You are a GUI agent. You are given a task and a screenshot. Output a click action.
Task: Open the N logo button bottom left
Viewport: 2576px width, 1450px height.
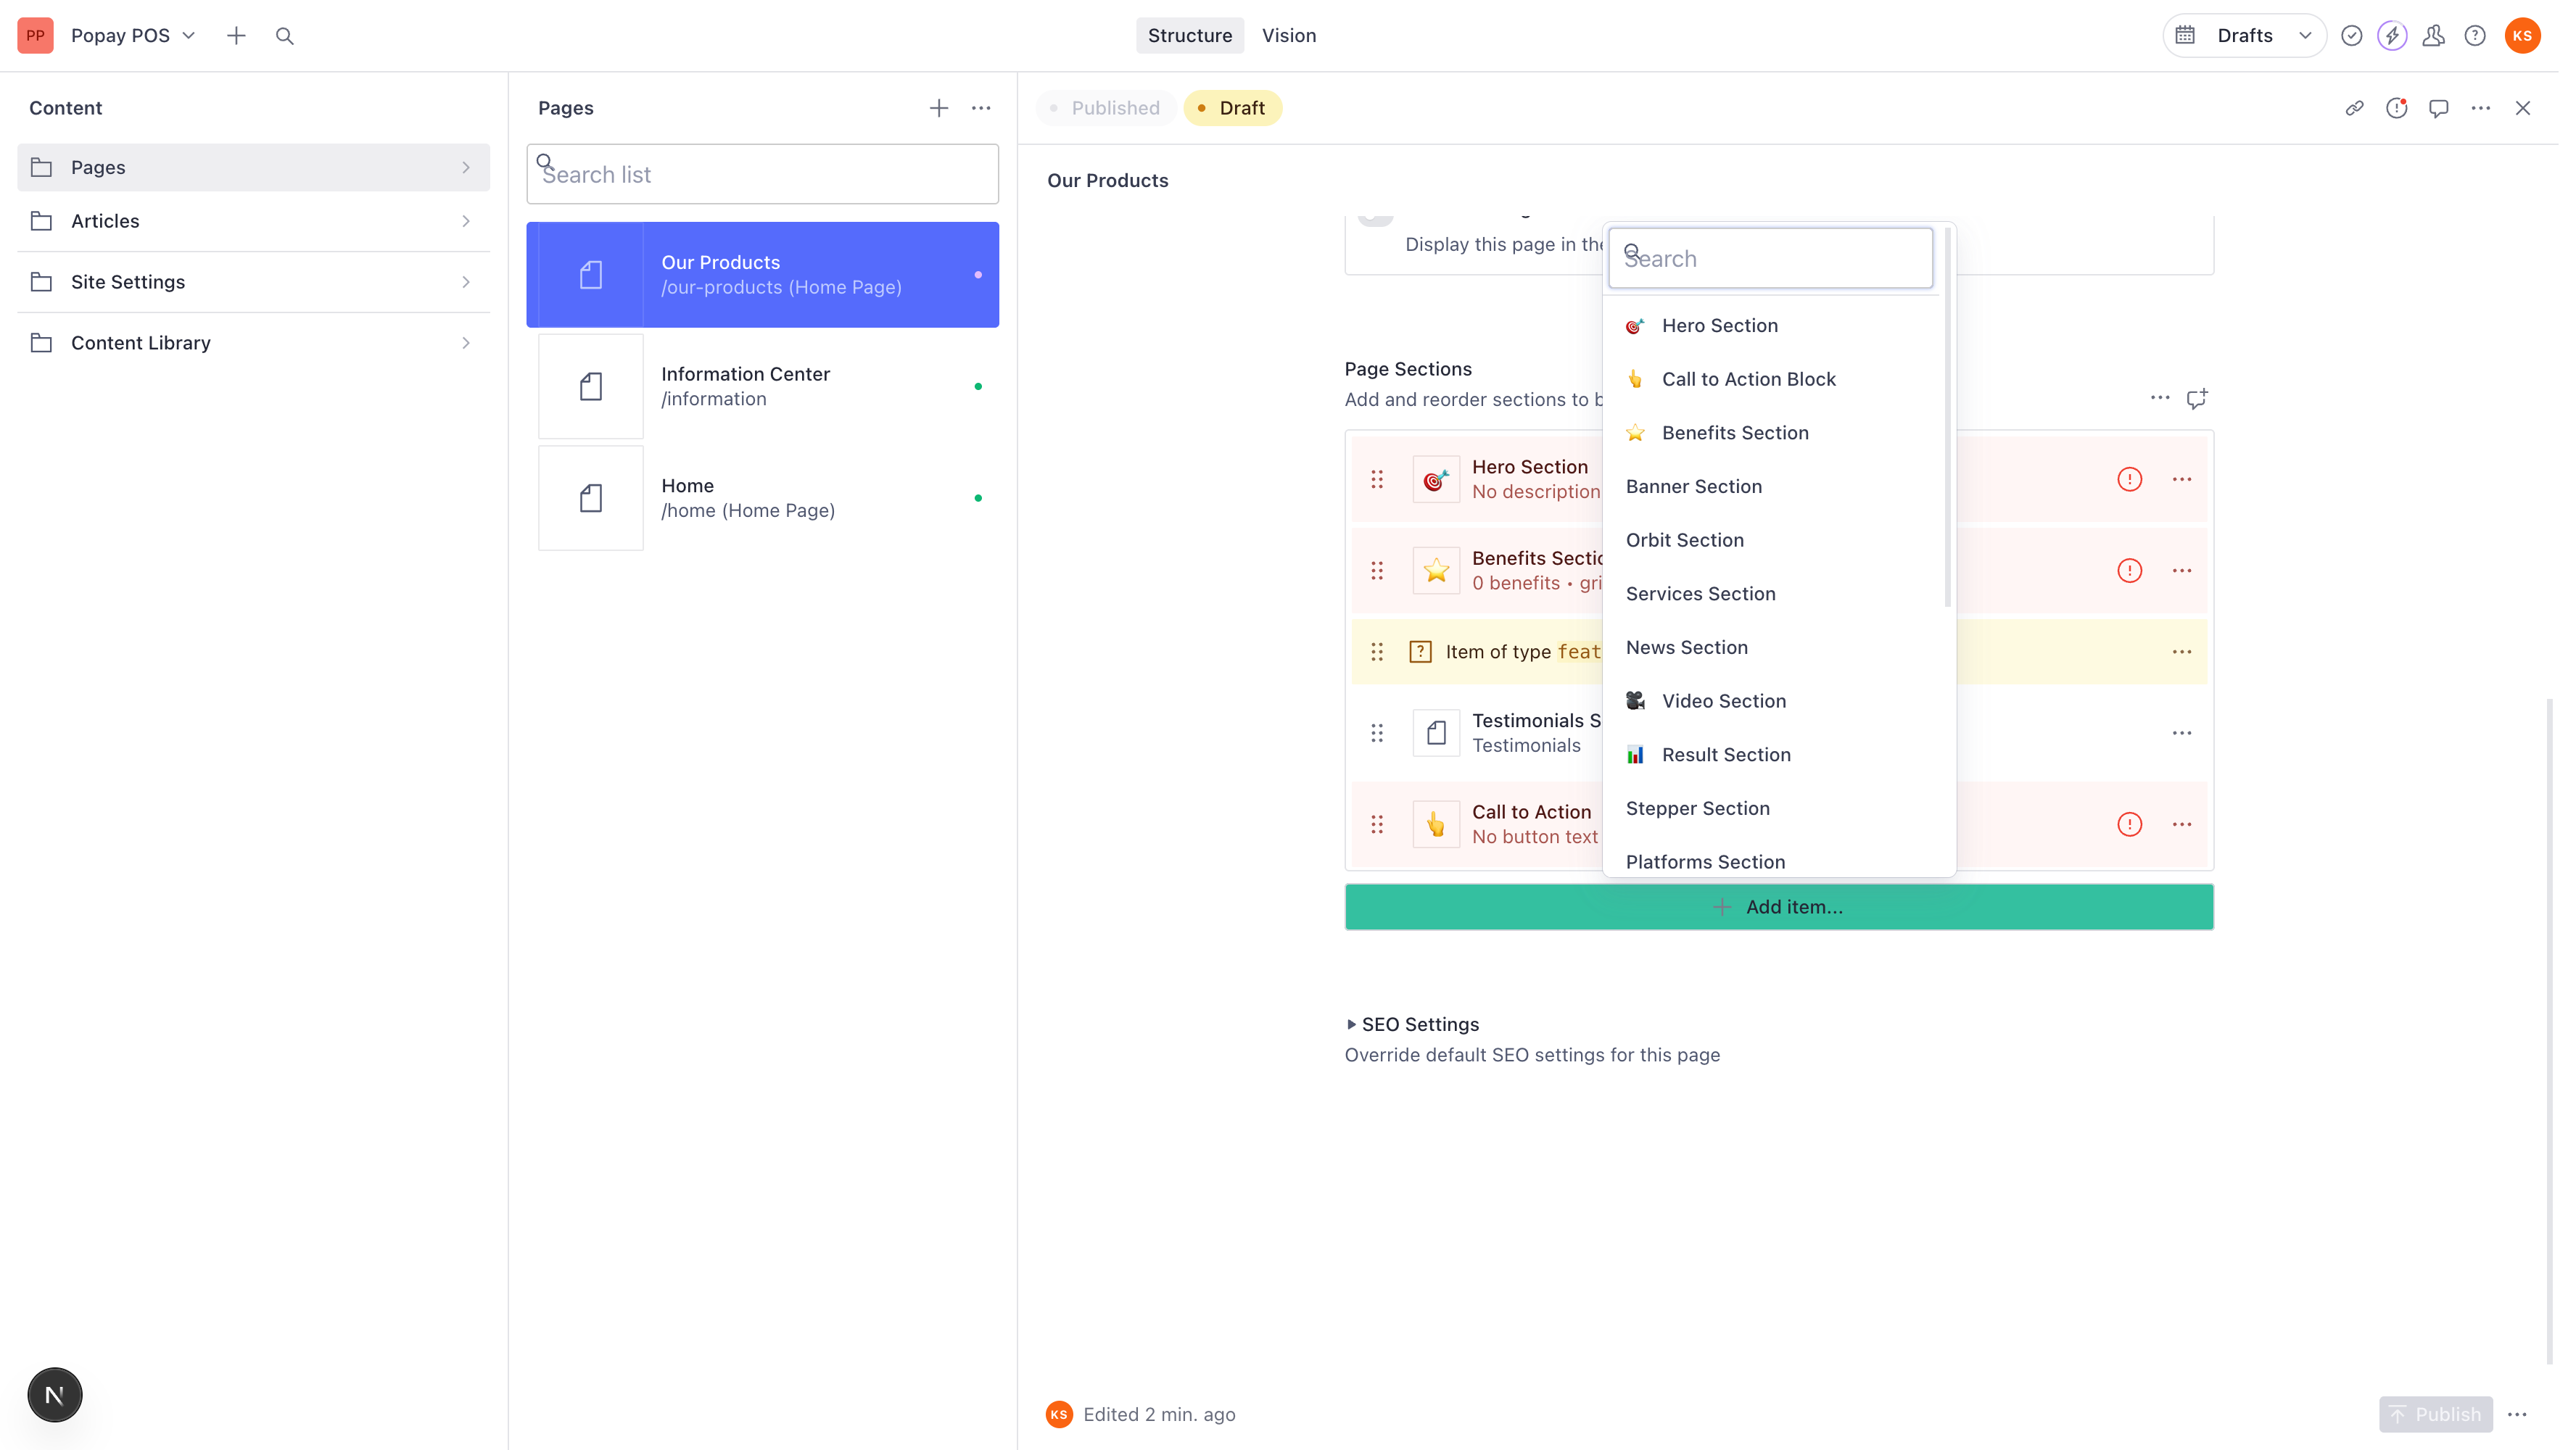coord(55,1394)
